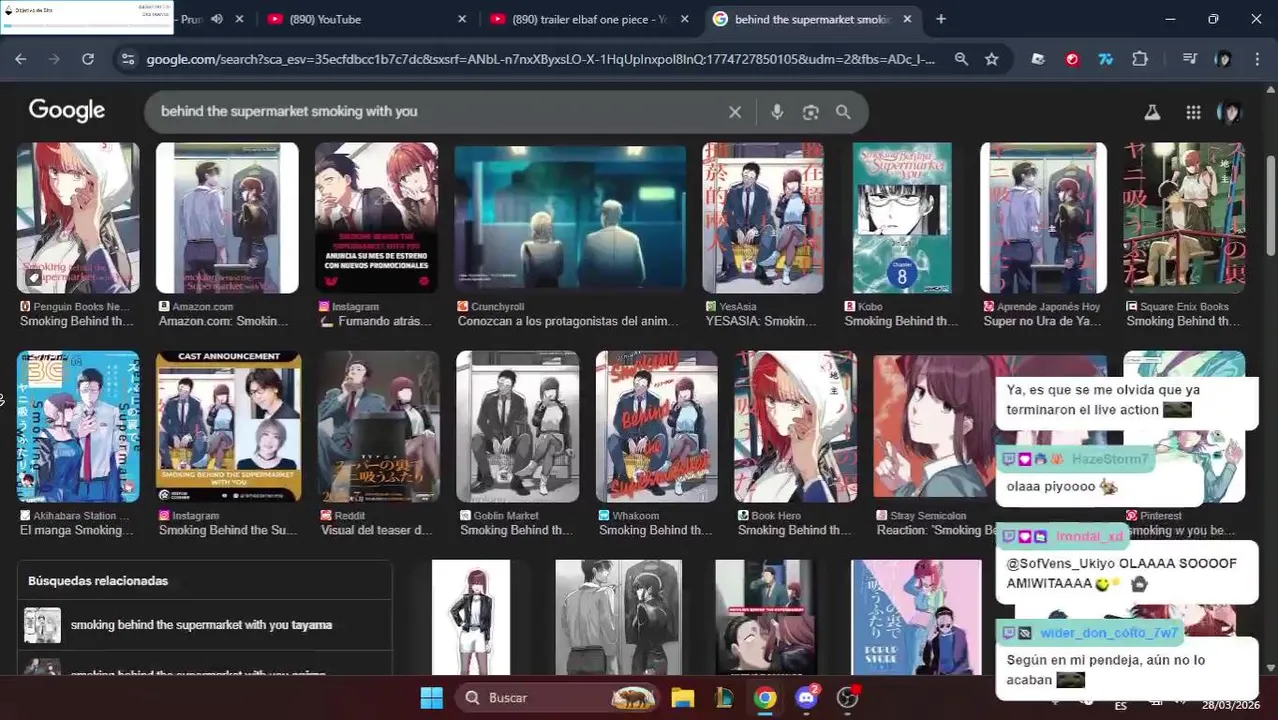Open the red circular extension icon
1278x720 pixels.
[x=1072, y=59]
